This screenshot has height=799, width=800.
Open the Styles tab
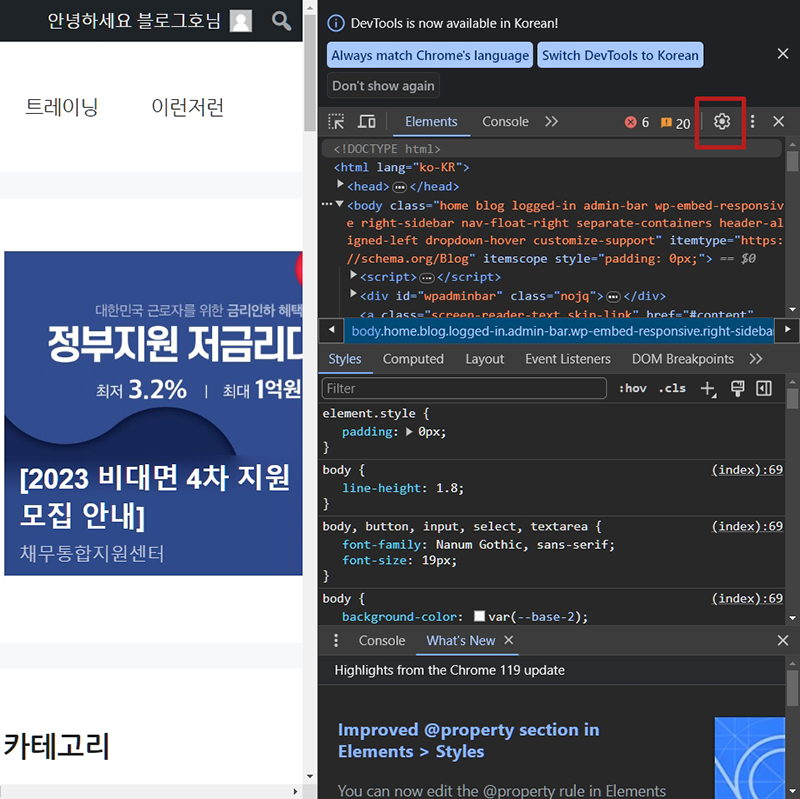coord(344,359)
